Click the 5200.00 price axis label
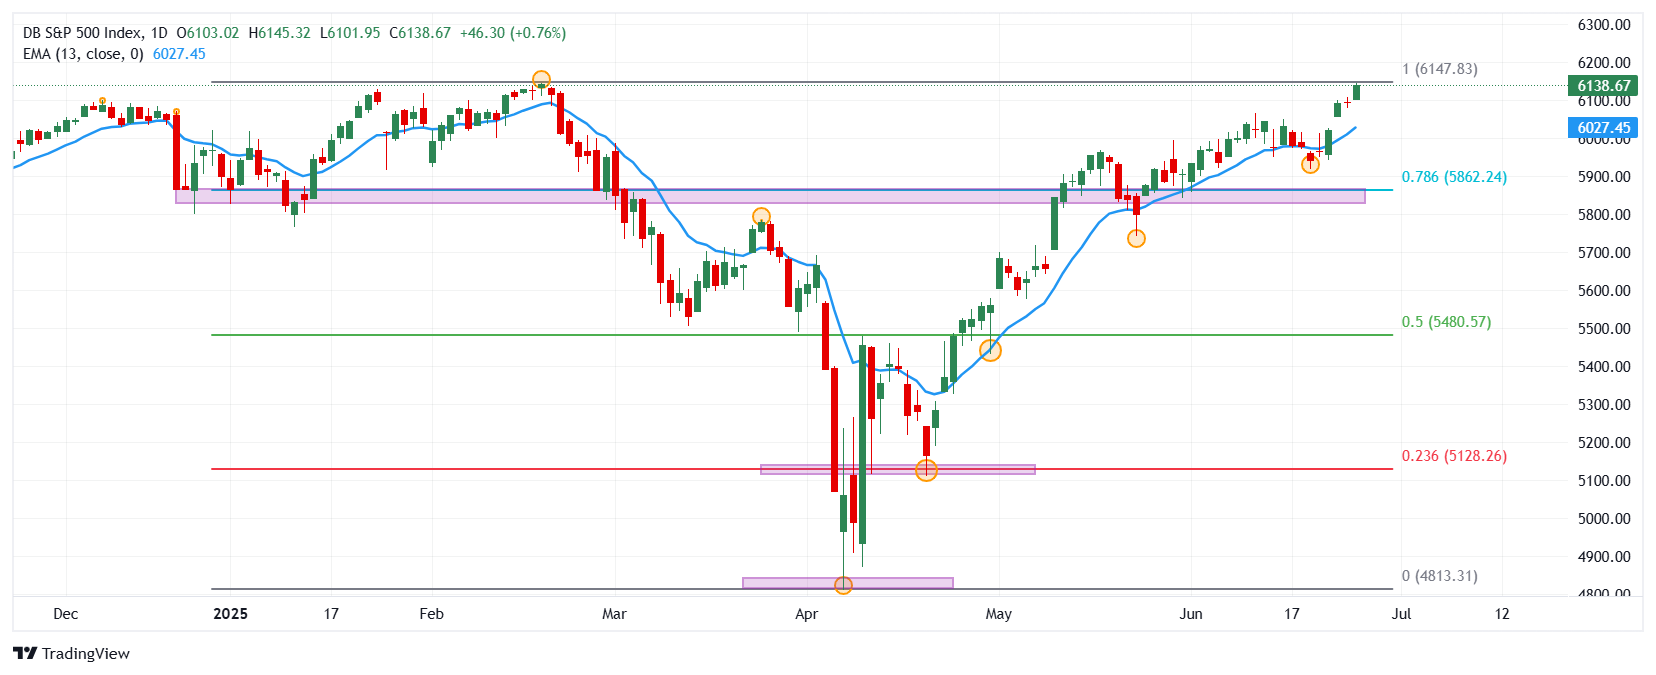 click(1604, 443)
